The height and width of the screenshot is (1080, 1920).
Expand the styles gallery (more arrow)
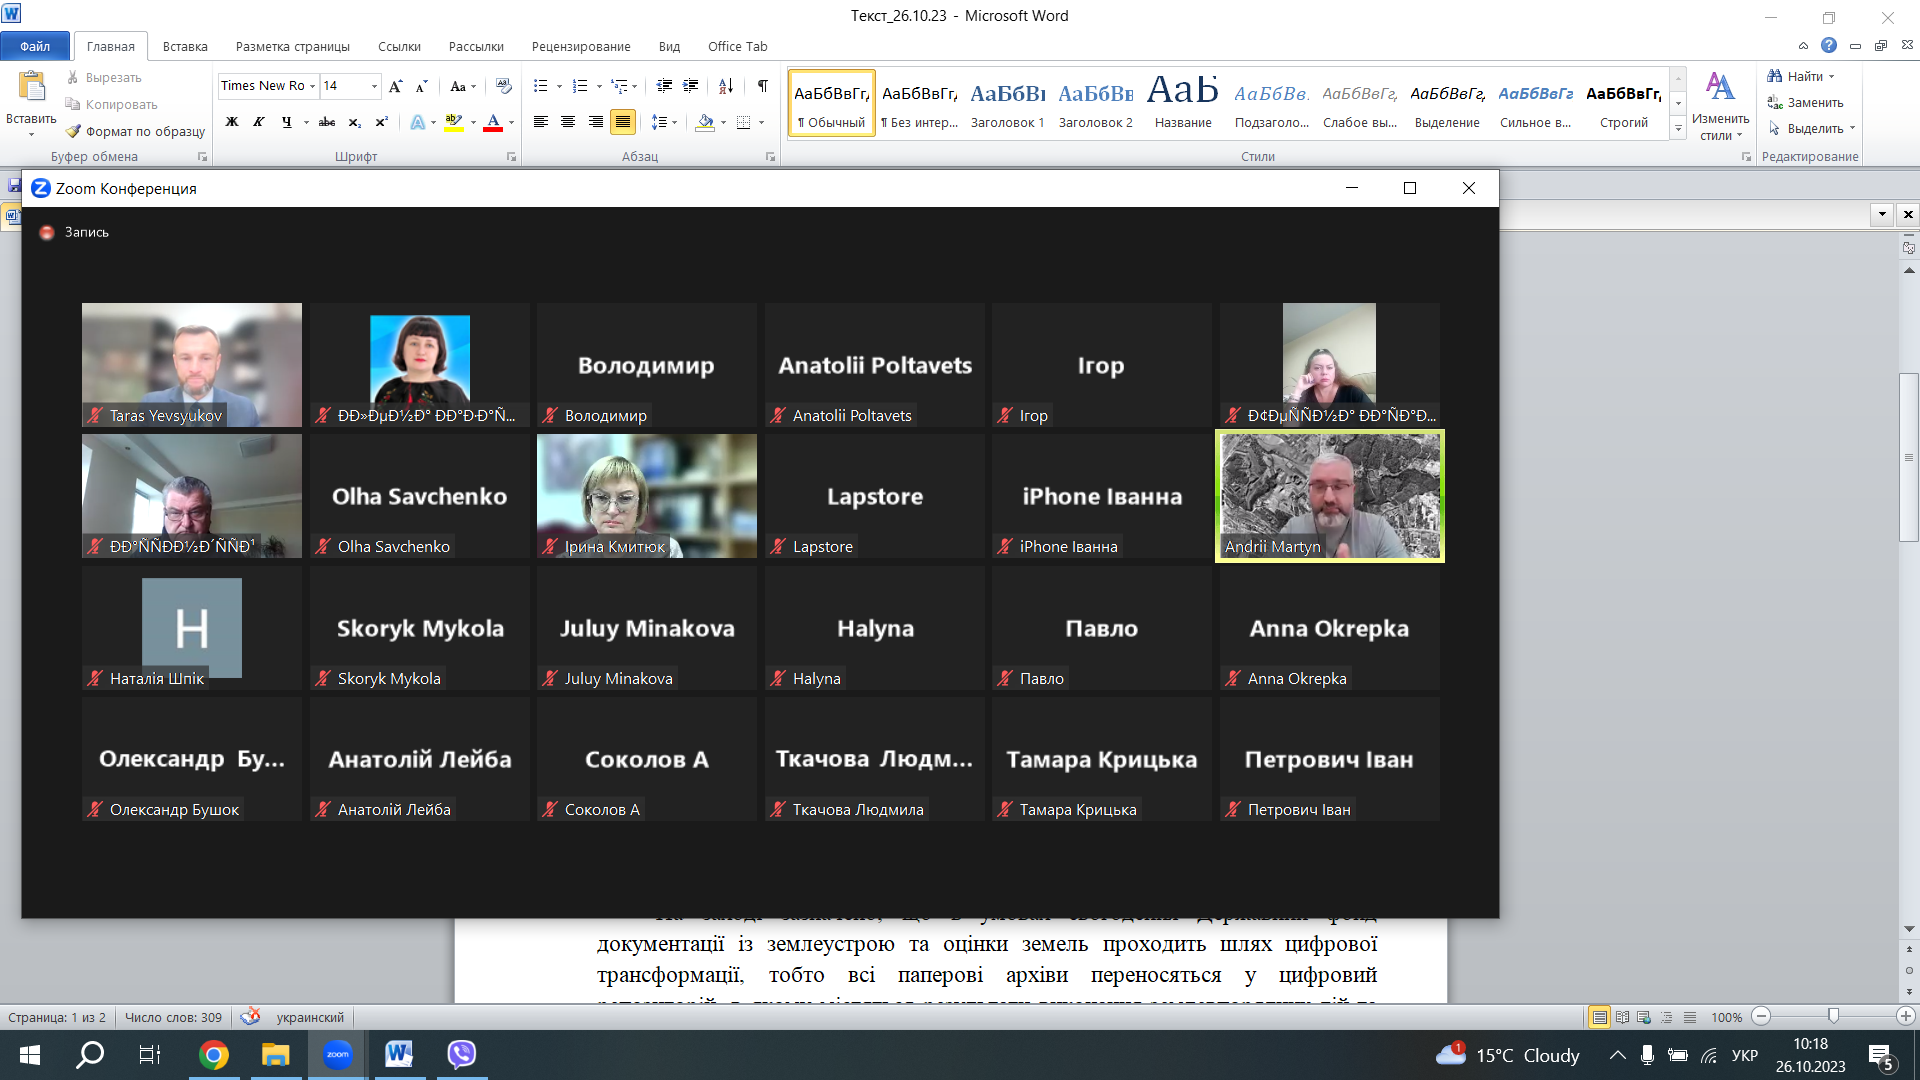tap(1678, 130)
